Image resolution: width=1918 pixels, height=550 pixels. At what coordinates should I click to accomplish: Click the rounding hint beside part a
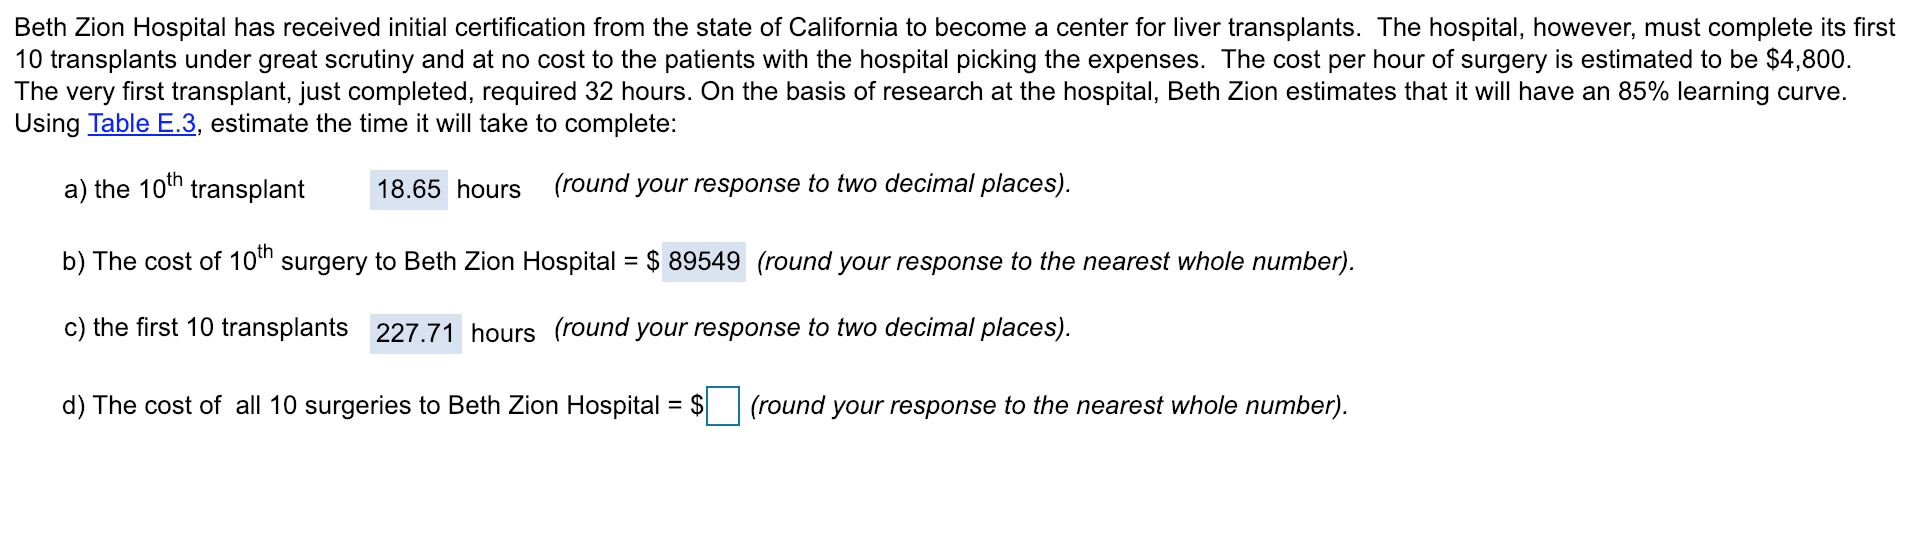pyautogui.click(x=812, y=184)
